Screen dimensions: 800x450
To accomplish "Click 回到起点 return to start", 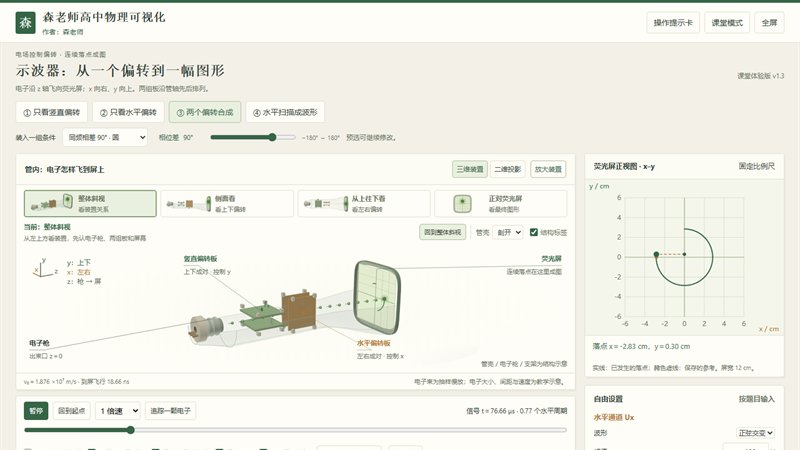I will (x=71, y=411).
